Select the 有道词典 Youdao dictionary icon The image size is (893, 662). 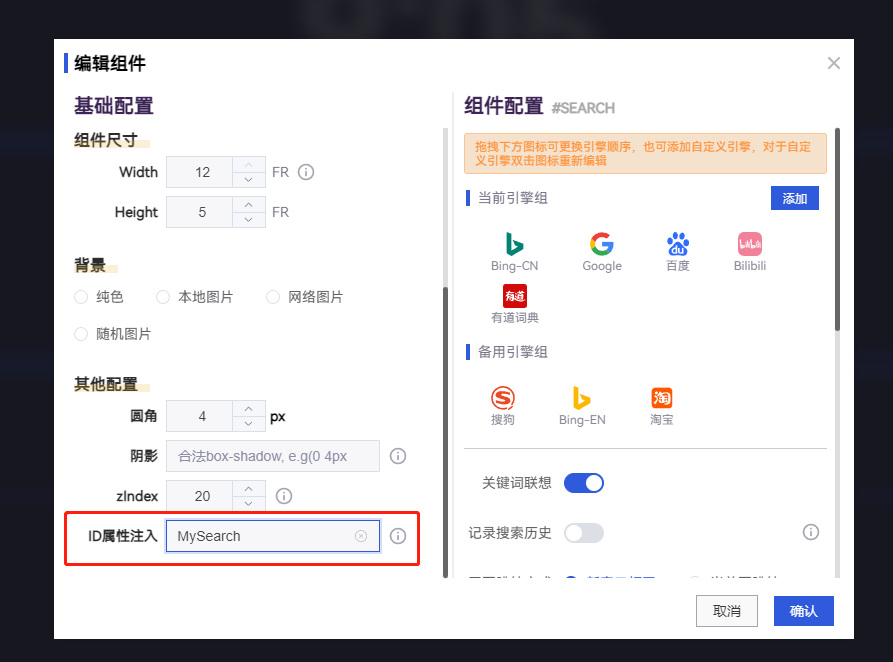514,296
